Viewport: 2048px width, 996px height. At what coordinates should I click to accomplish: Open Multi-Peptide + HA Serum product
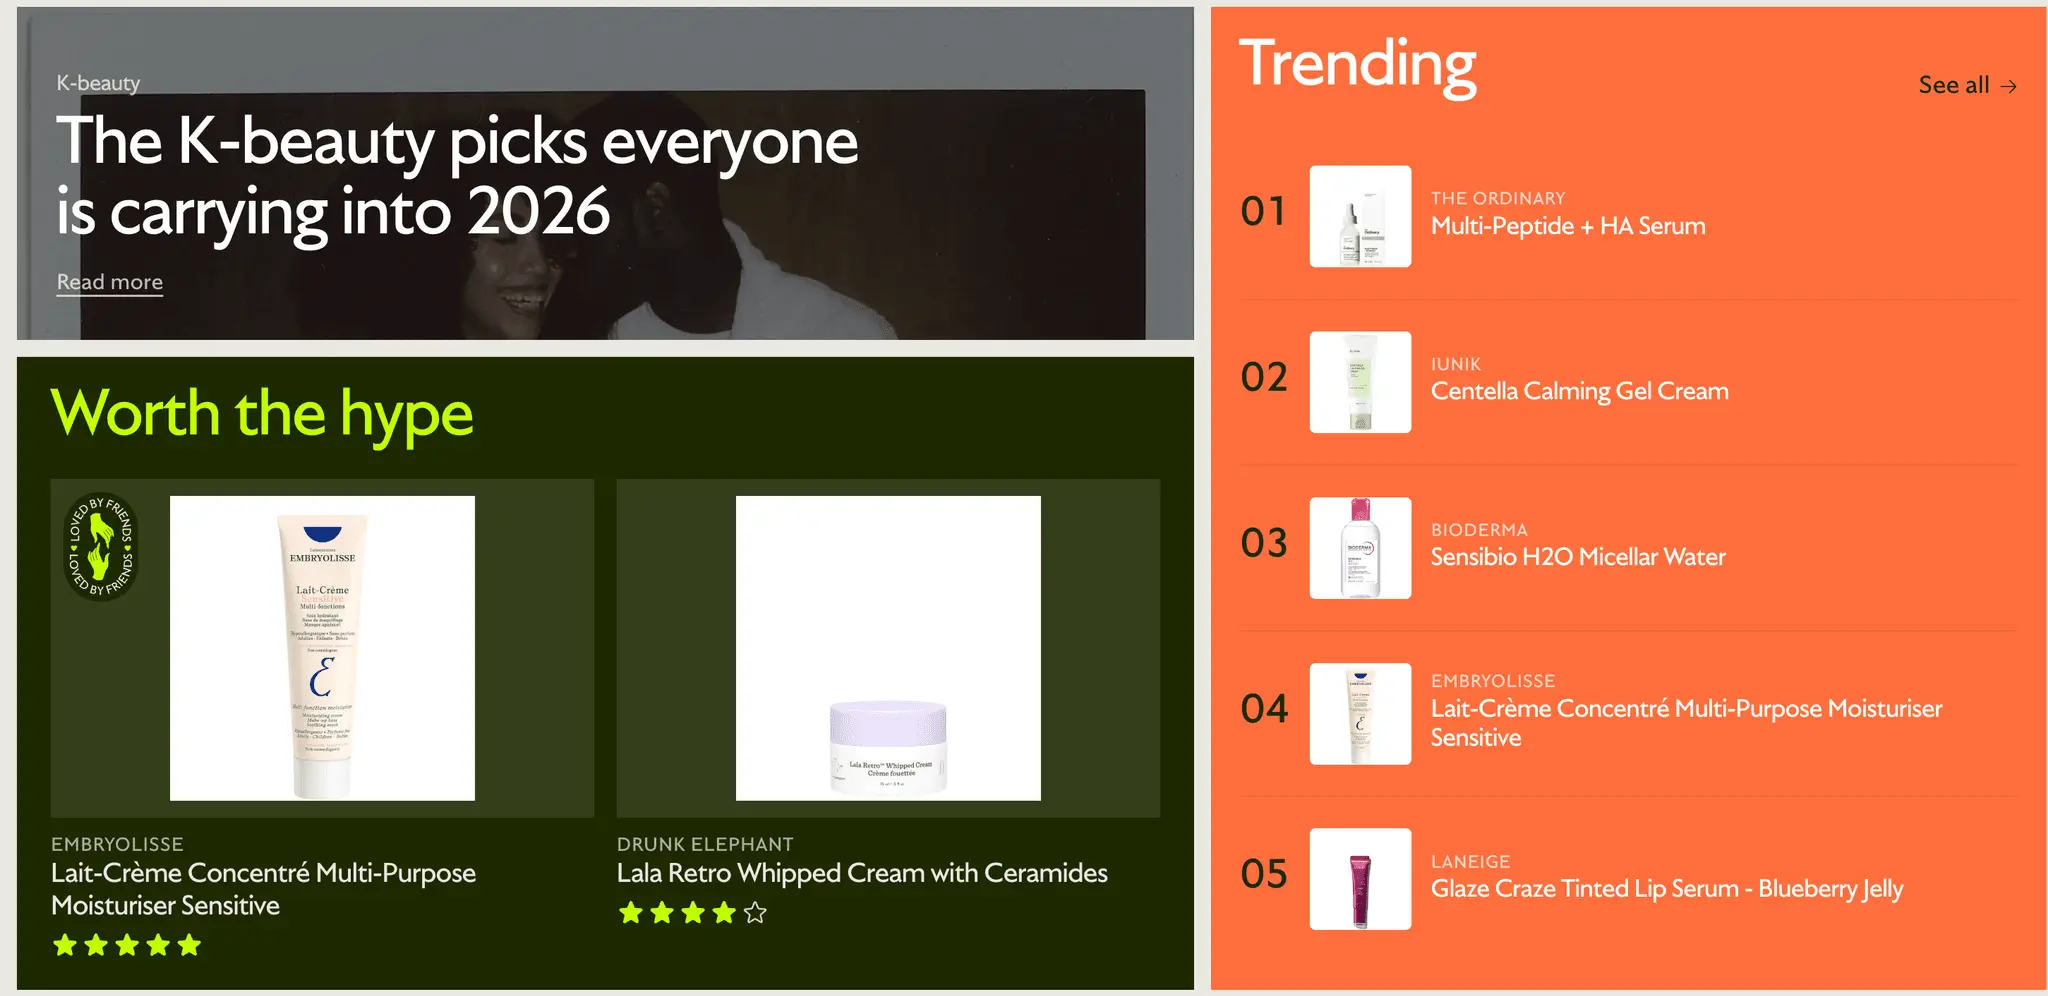point(1568,226)
